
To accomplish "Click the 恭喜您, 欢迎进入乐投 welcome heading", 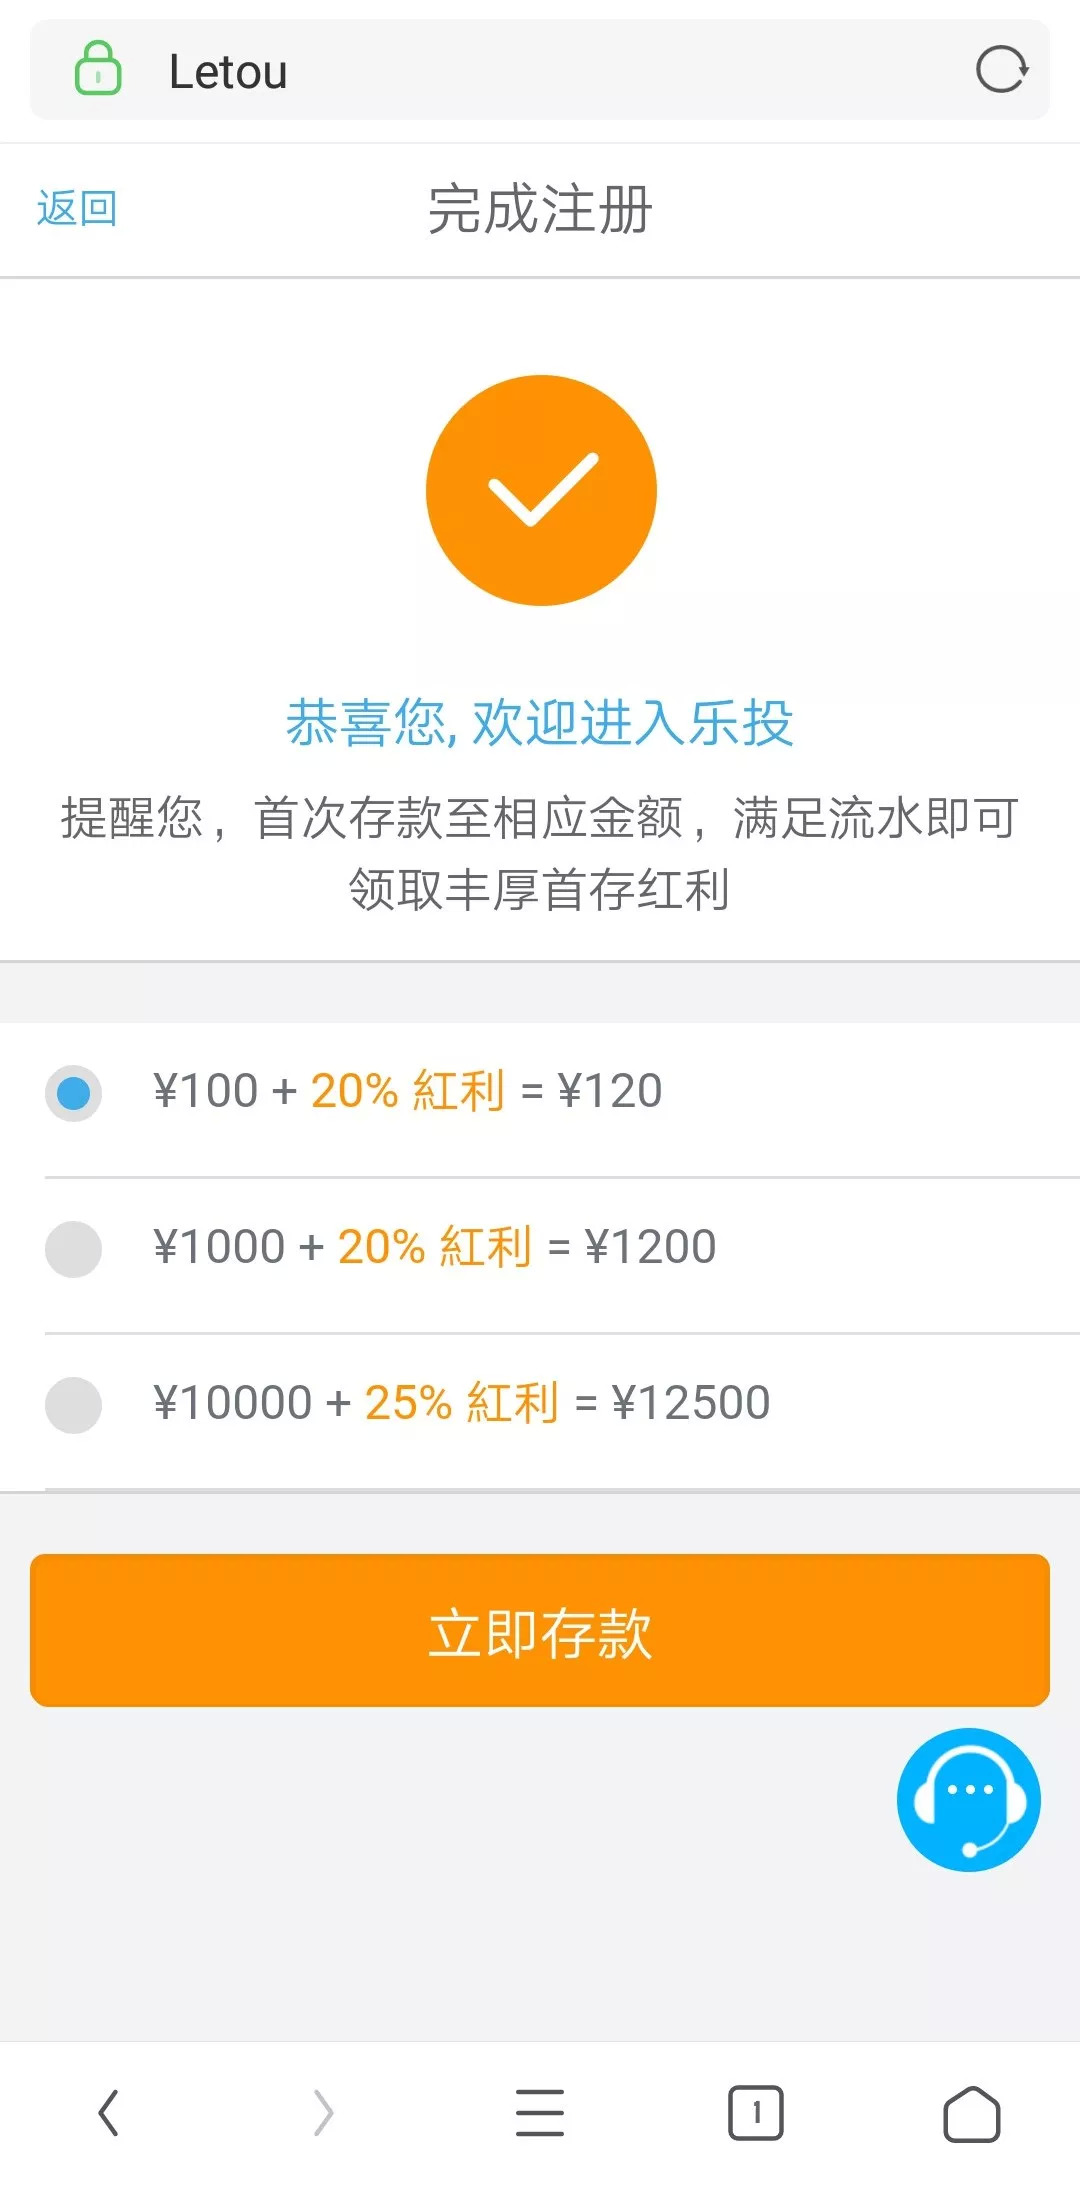I will (540, 723).
